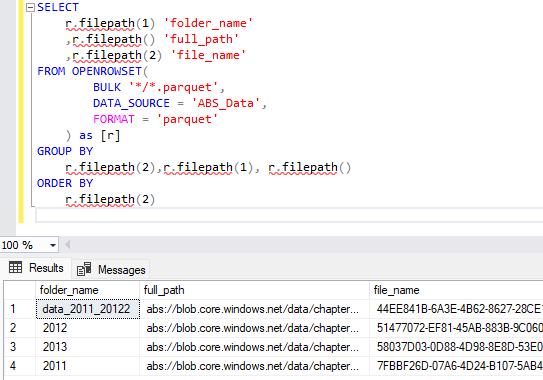Click the Messages tab icon
The width and height of the screenshot is (543, 380).
pyautogui.click(x=84, y=269)
